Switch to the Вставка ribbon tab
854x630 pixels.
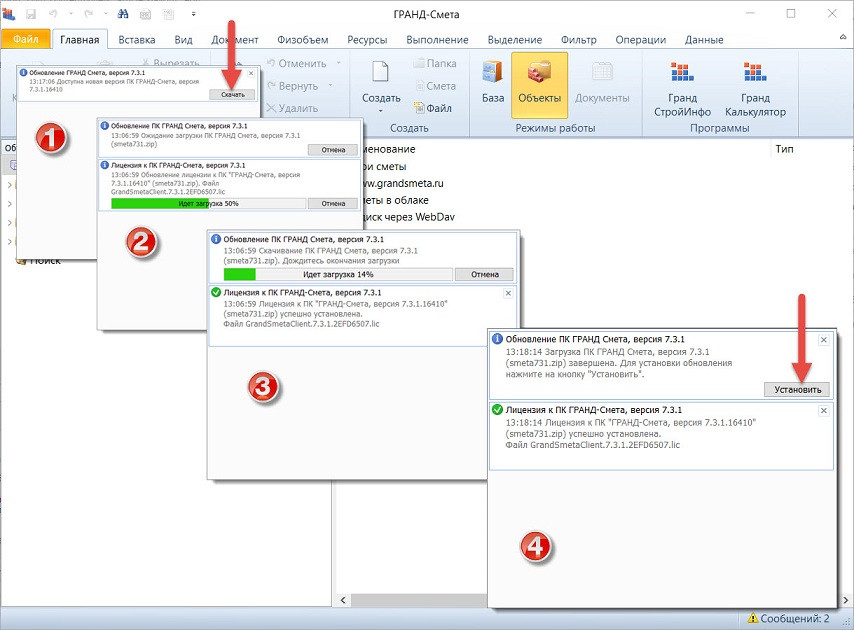[x=136, y=40]
